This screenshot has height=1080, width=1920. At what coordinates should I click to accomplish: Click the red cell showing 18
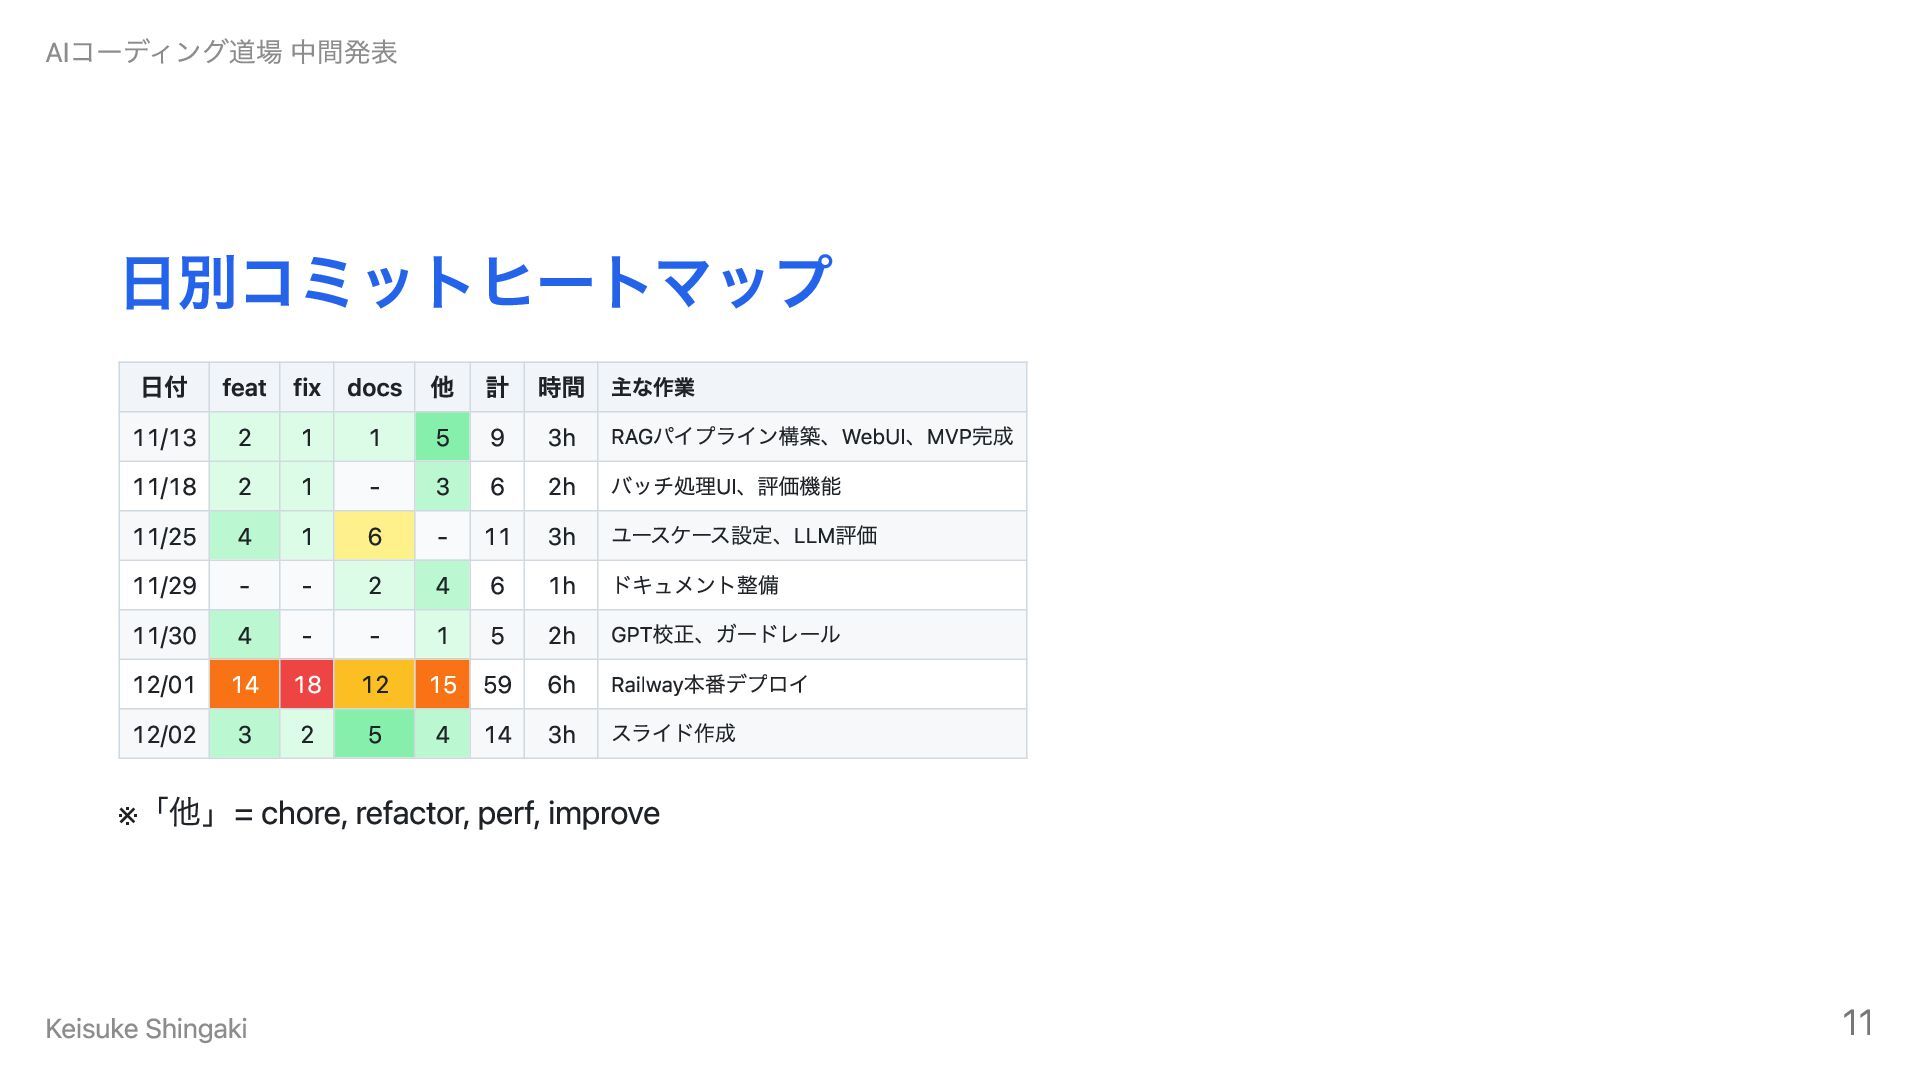pos(307,684)
